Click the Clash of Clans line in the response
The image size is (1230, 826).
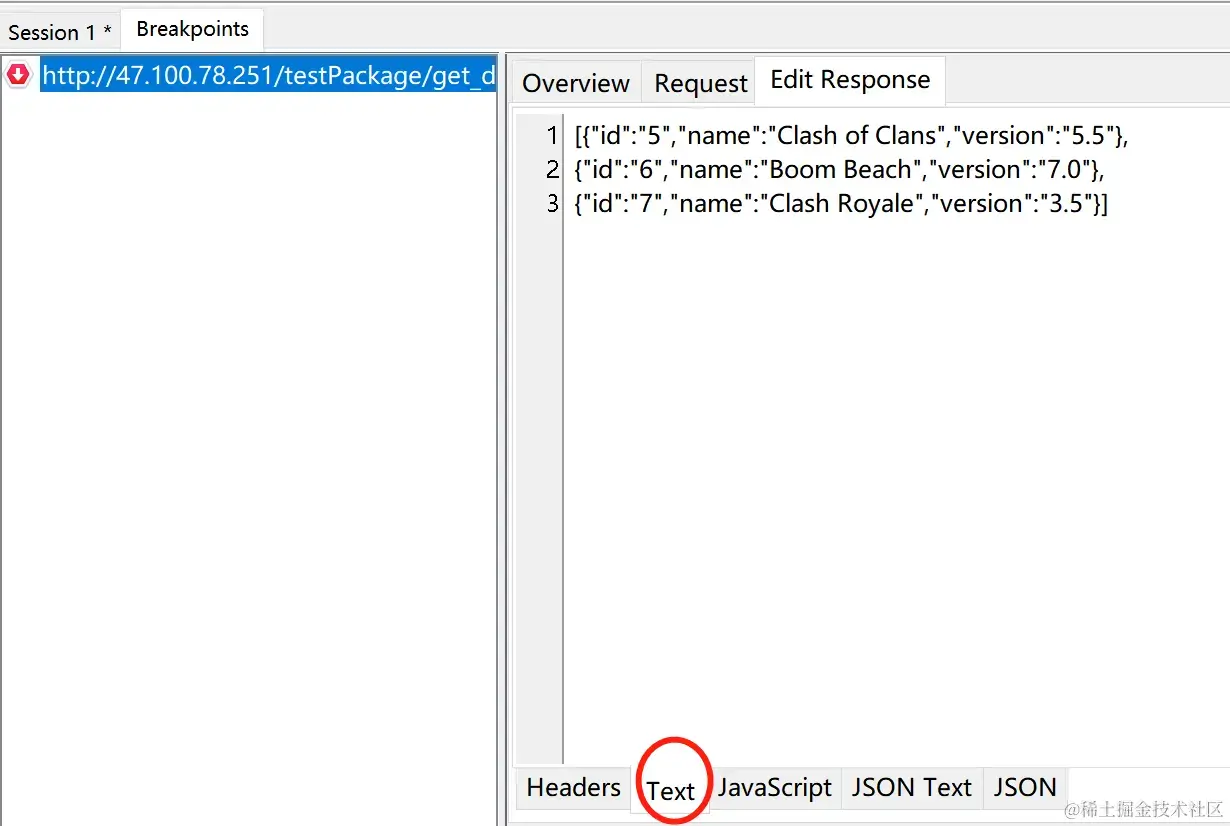point(851,135)
